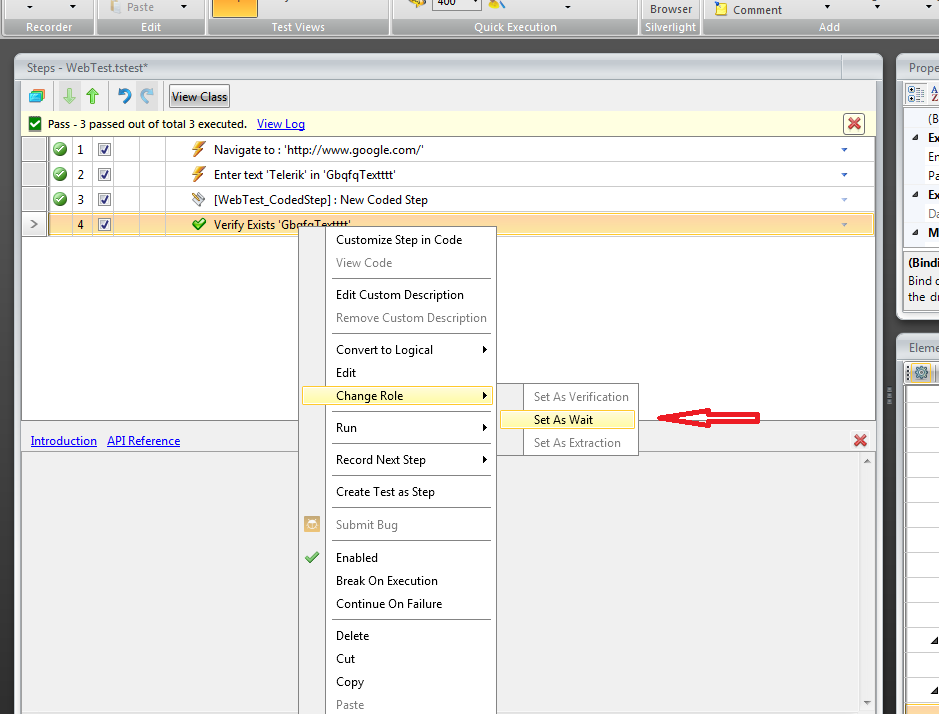Choose Copy in context menu
The height and width of the screenshot is (714, 939).
point(398,682)
